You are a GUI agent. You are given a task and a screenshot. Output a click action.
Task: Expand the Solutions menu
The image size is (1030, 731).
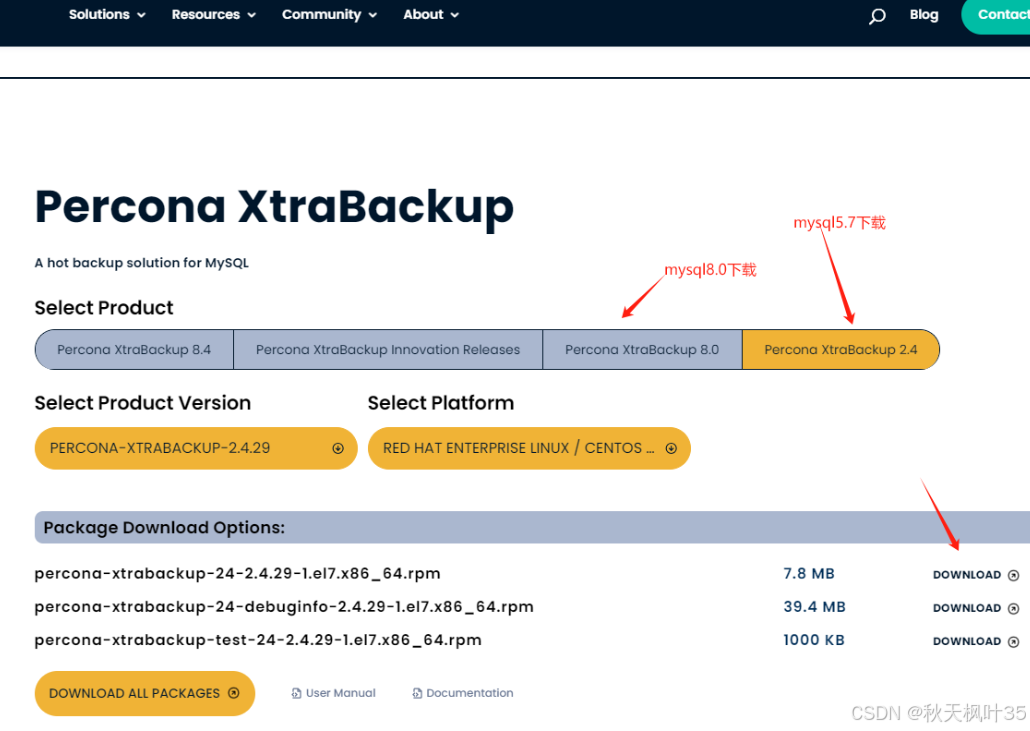(107, 14)
